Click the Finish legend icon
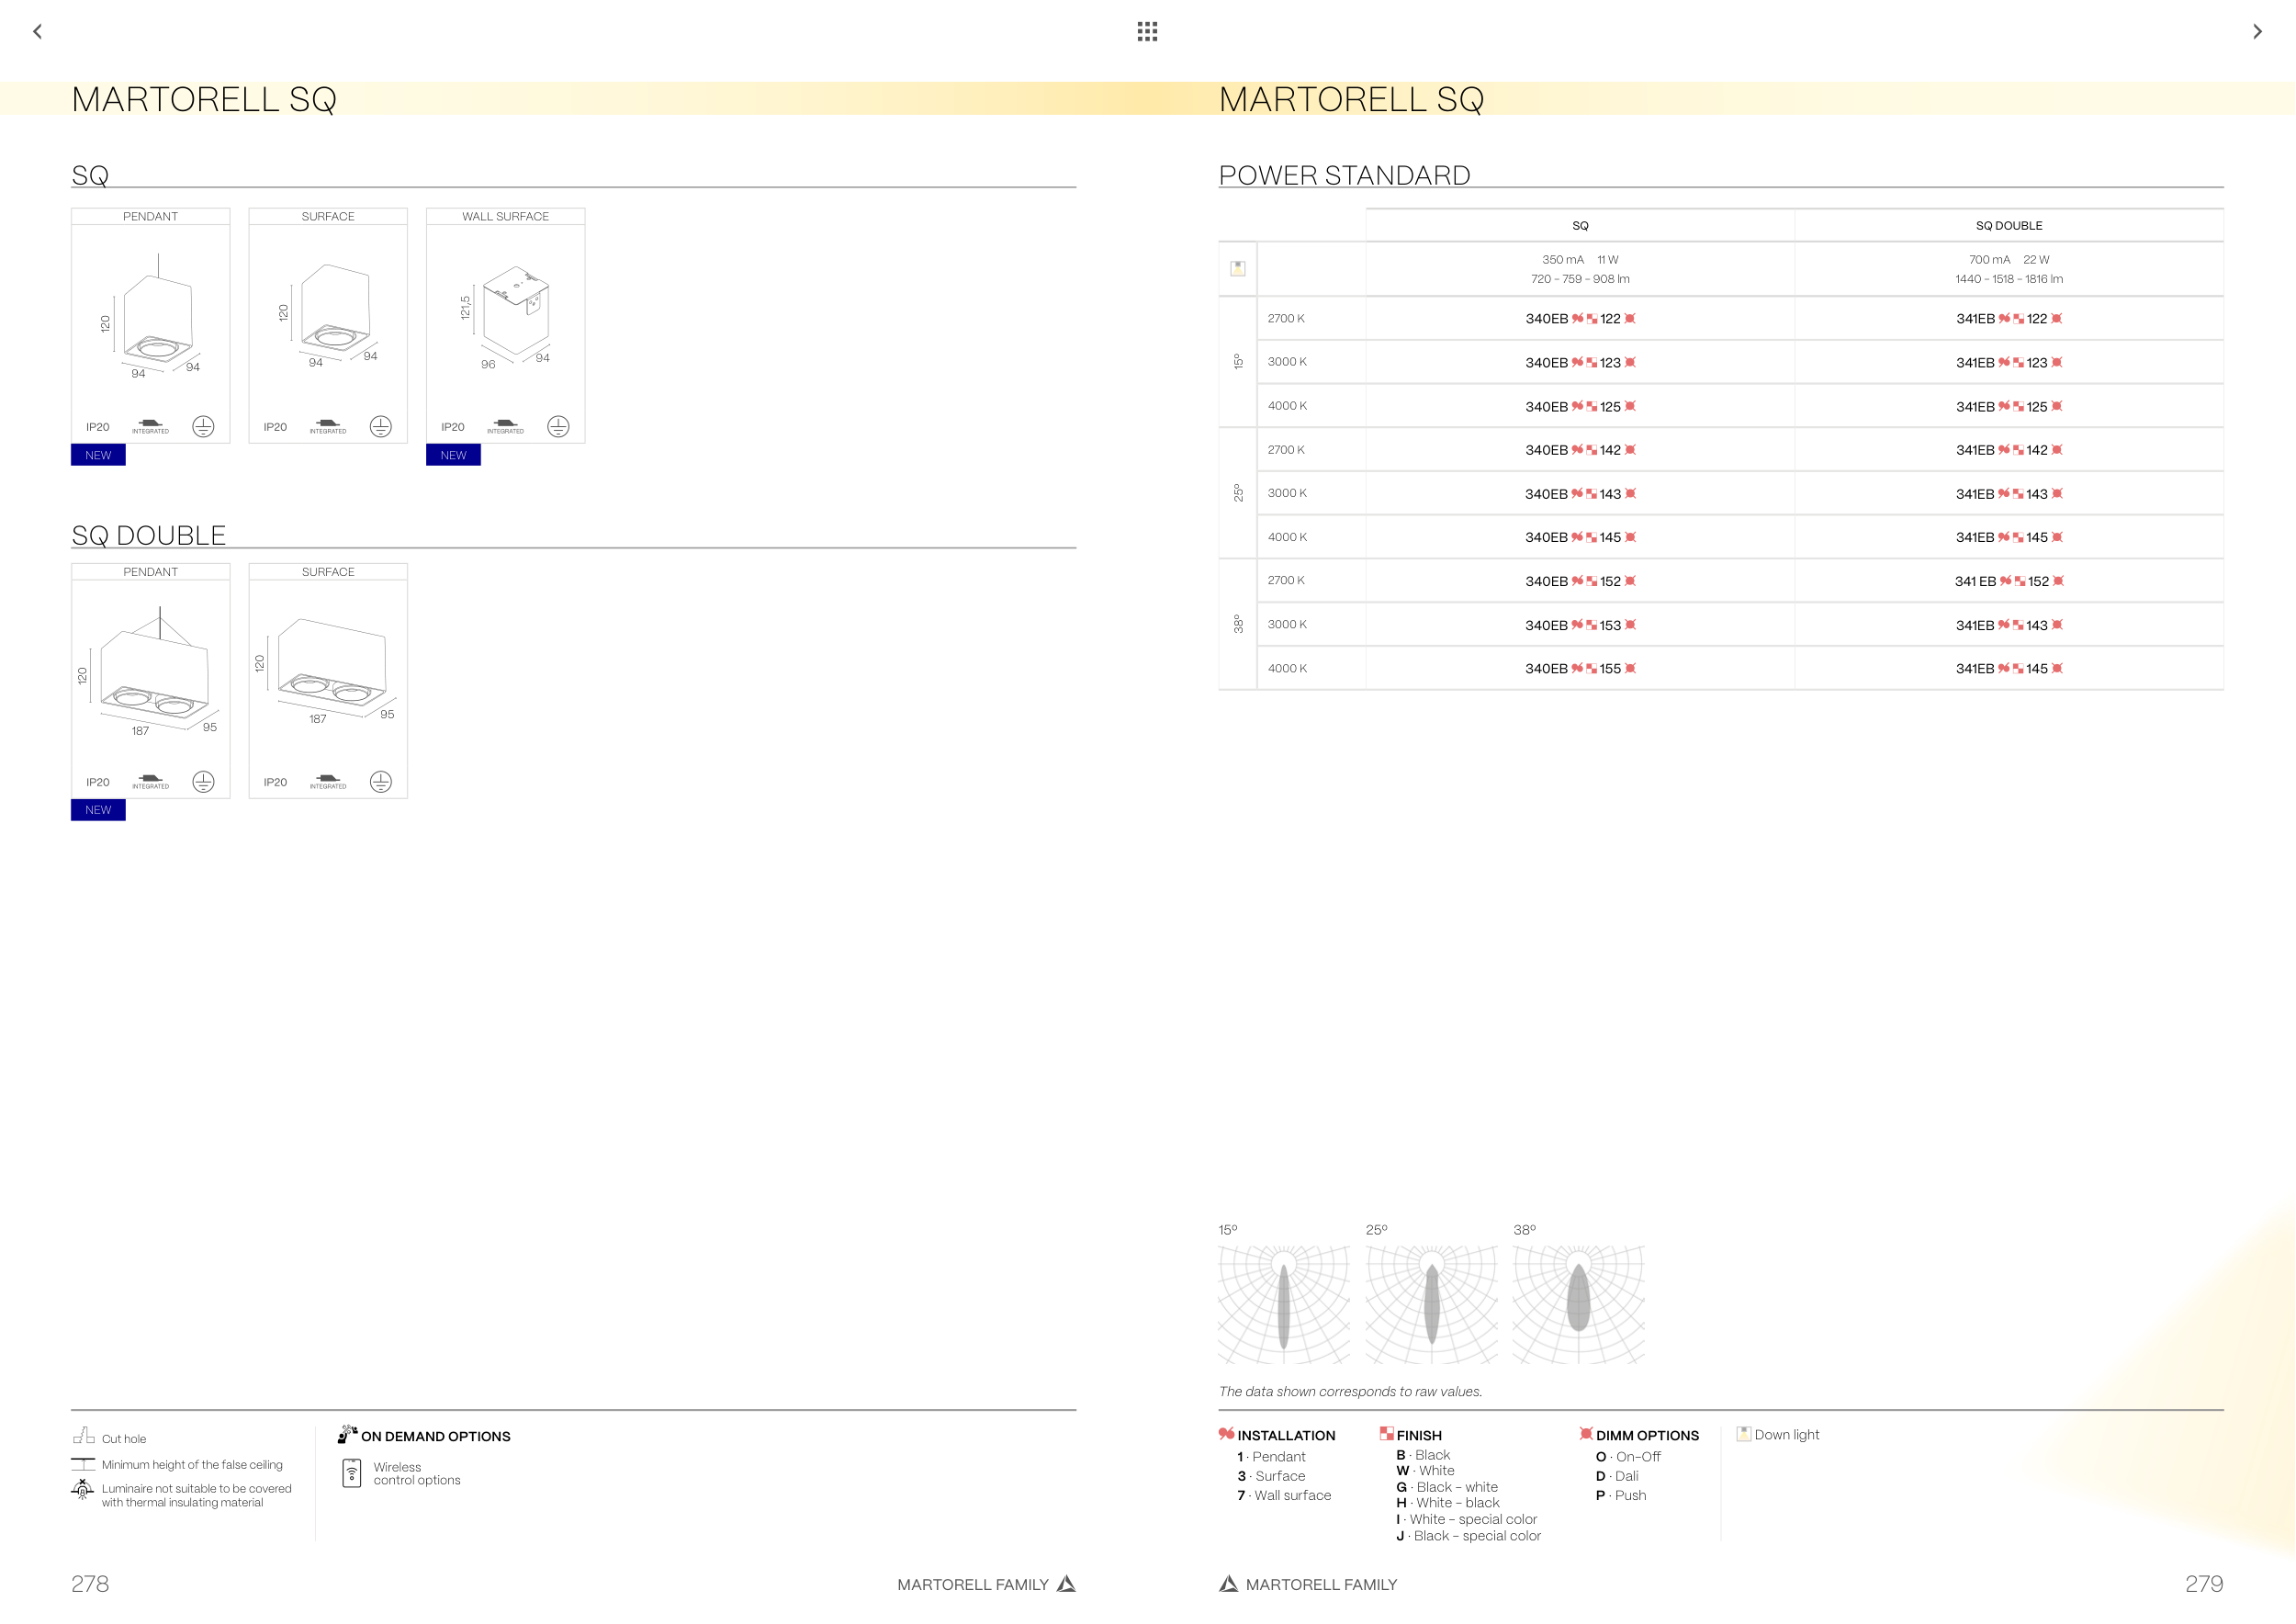The width and height of the screenshot is (2296, 1624). pos(1386,1434)
